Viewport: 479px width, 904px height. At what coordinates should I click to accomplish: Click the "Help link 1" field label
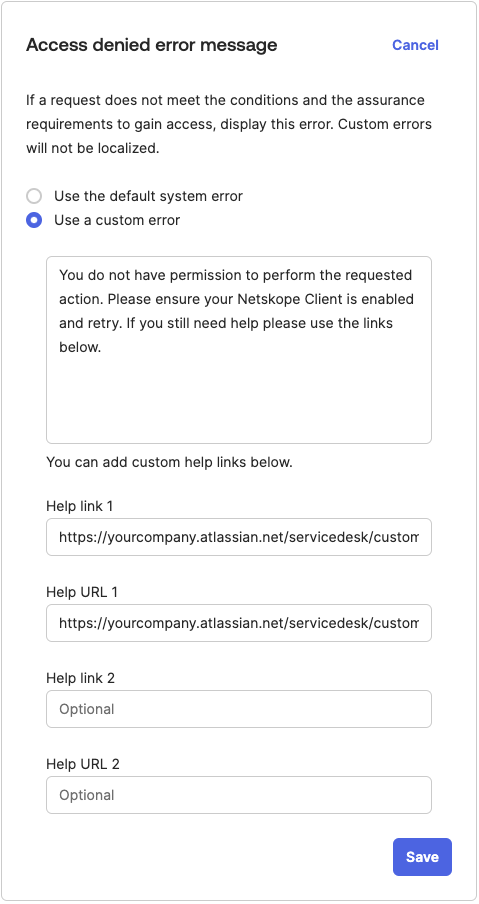tap(80, 506)
